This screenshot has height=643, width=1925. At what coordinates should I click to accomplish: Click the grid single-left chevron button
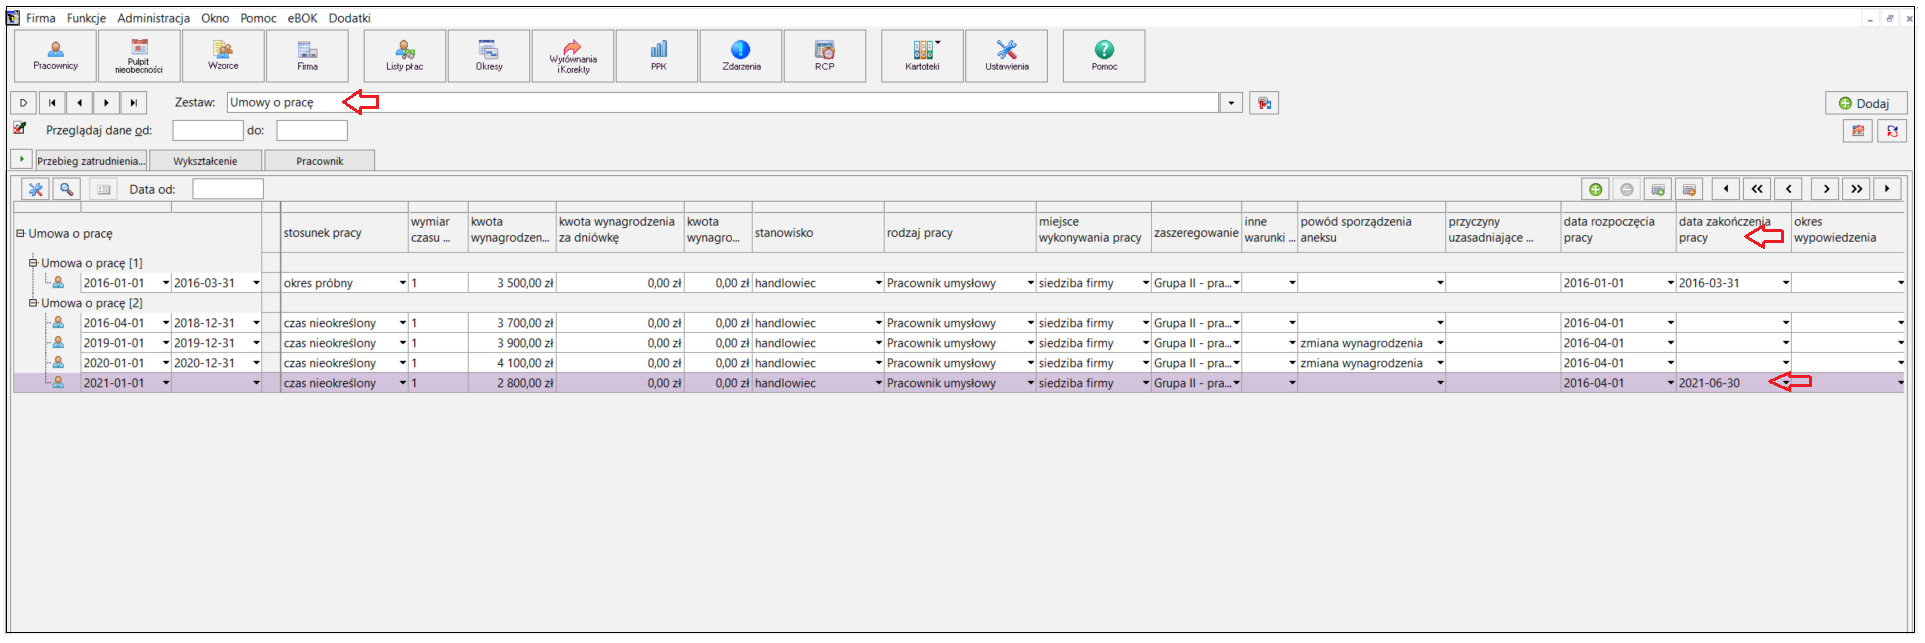pos(1788,189)
